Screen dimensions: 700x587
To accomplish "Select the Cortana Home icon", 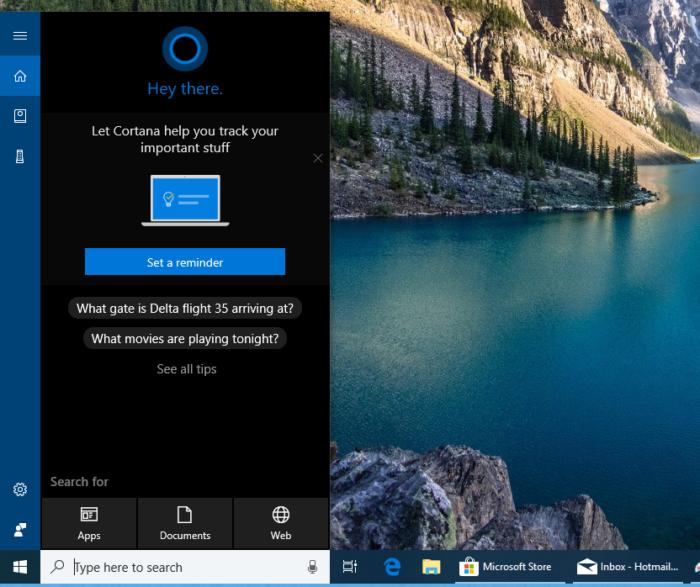I will point(20,76).
